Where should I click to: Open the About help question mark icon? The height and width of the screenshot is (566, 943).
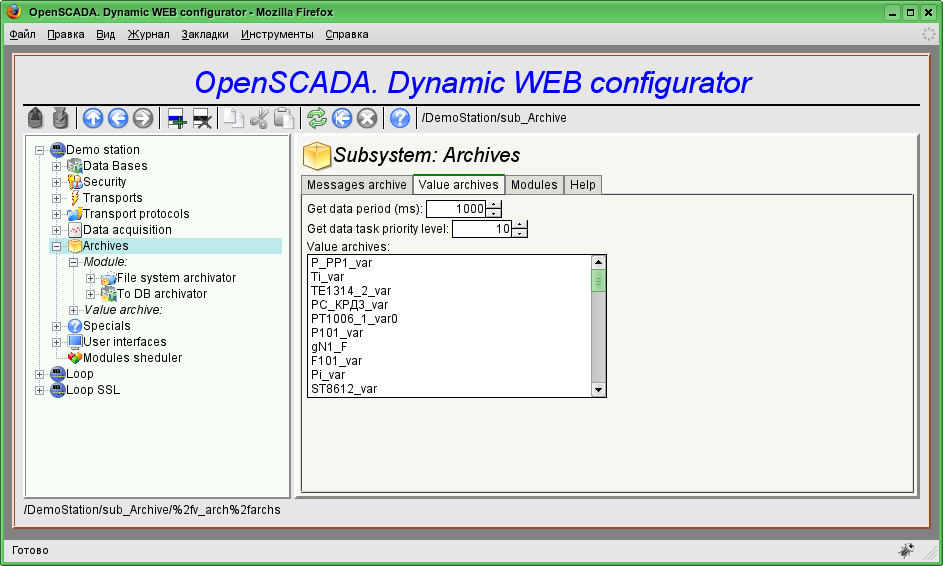[400, 118]
